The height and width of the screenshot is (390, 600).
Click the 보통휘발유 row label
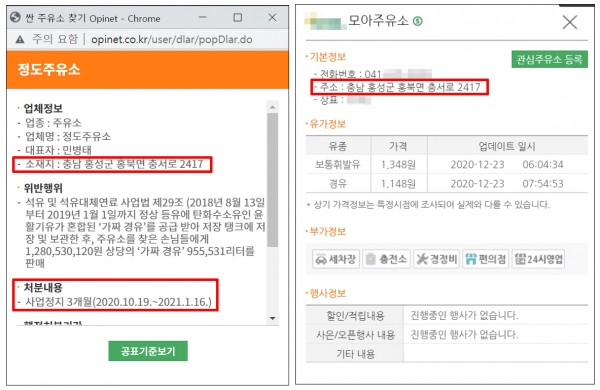tap(338, 165)
